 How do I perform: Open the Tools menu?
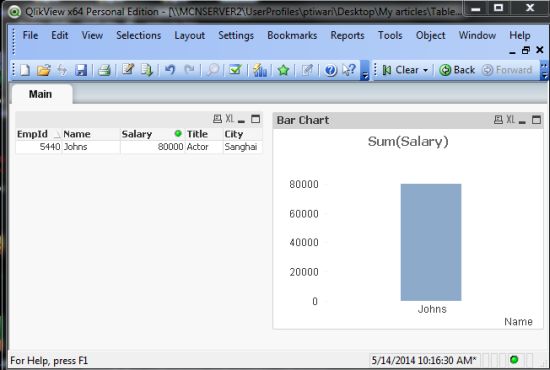click(390, 35)
